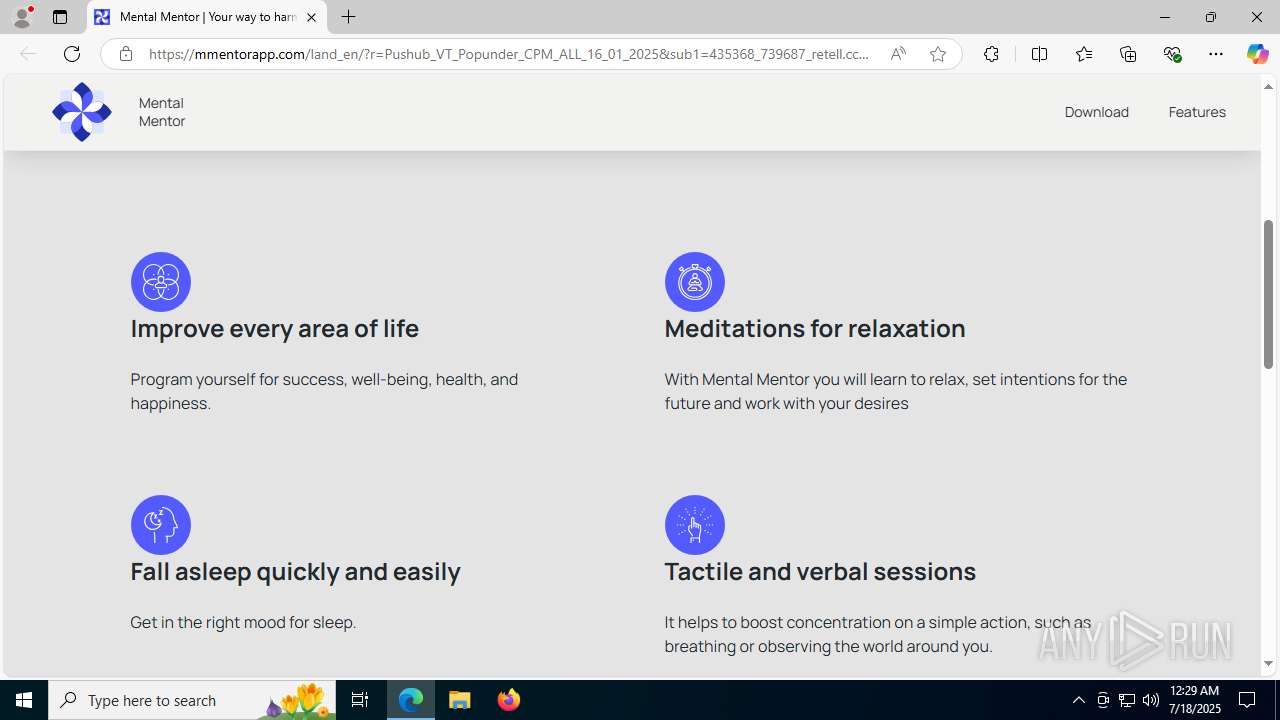Click the Meditations for relaxation timer icon
This screenshot has width=1280, height=720.
coord(695,282)
